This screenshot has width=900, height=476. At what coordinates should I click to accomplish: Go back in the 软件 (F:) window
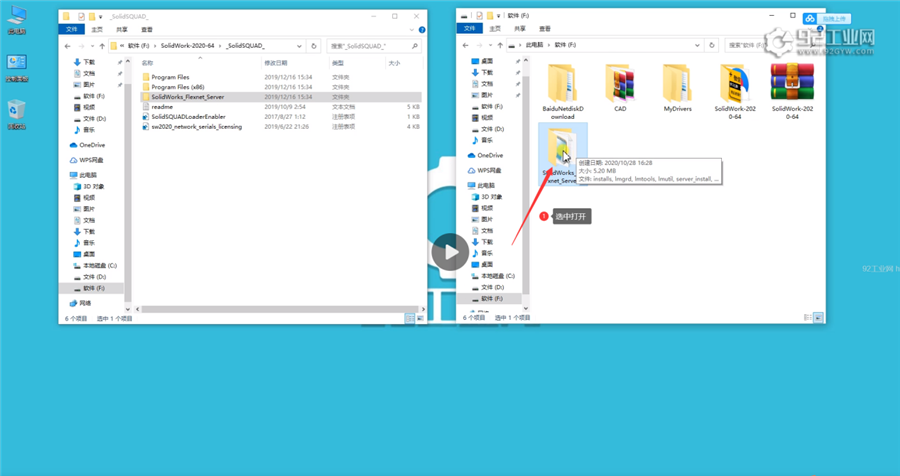(464, 45)
